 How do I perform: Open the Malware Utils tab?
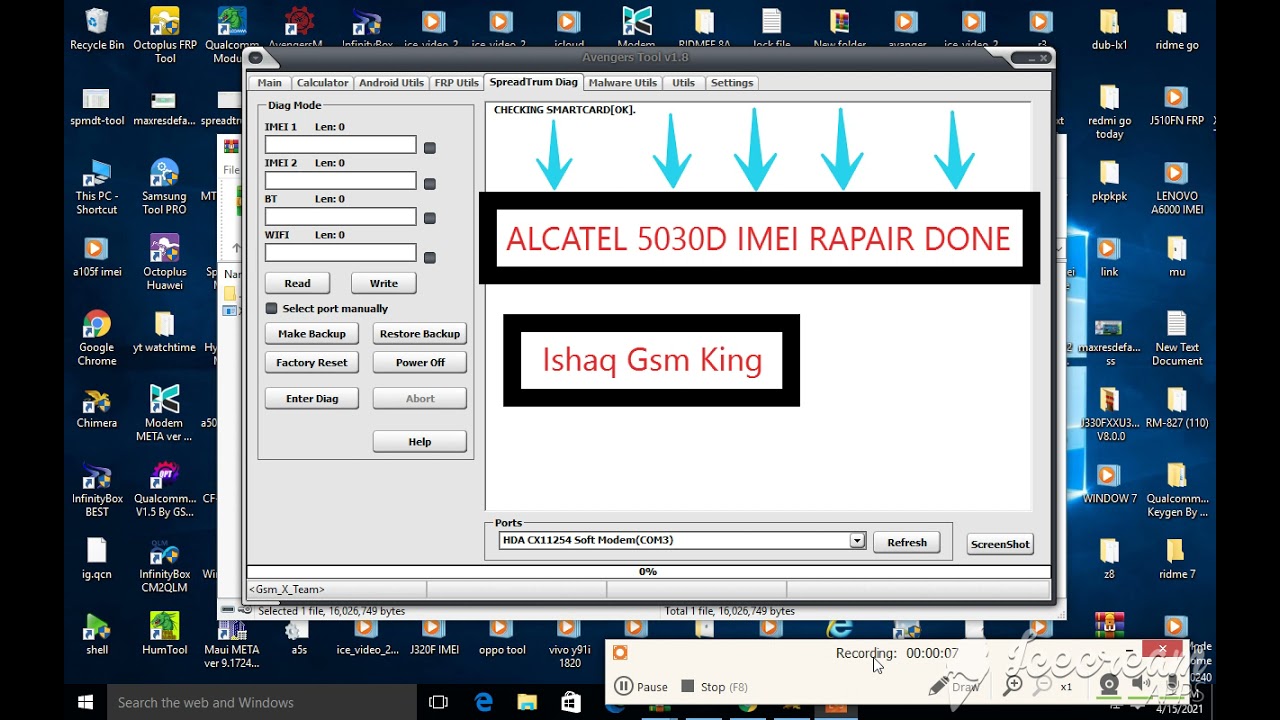click(x=623, y=83)
